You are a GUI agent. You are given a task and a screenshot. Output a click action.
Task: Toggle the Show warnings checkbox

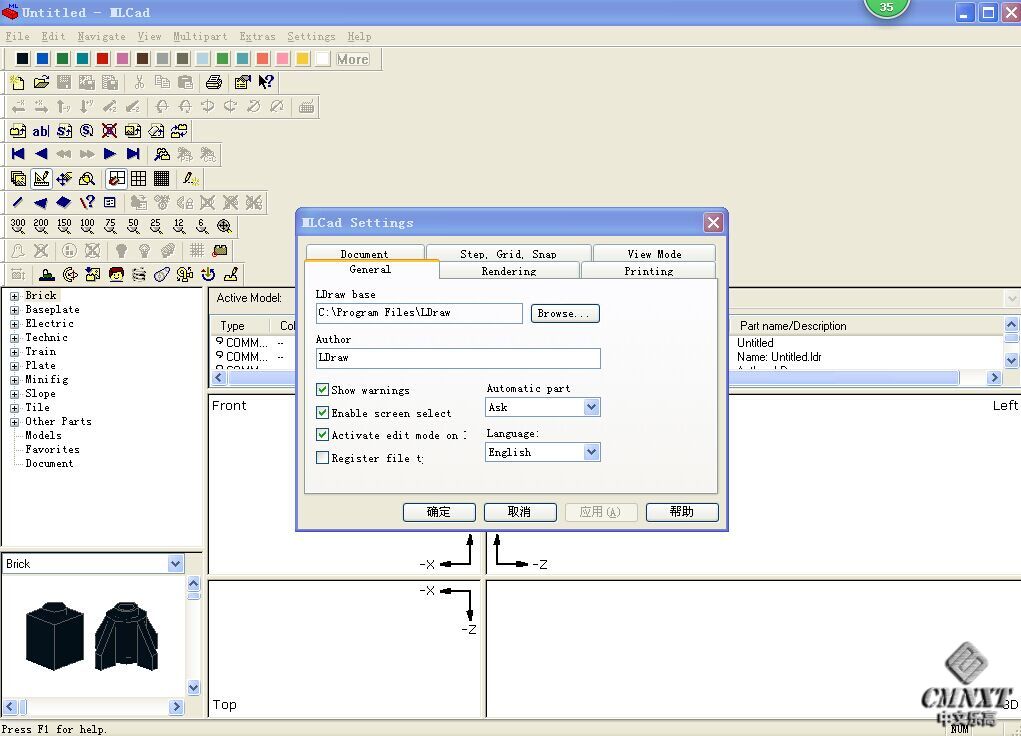tap(322, 389)
